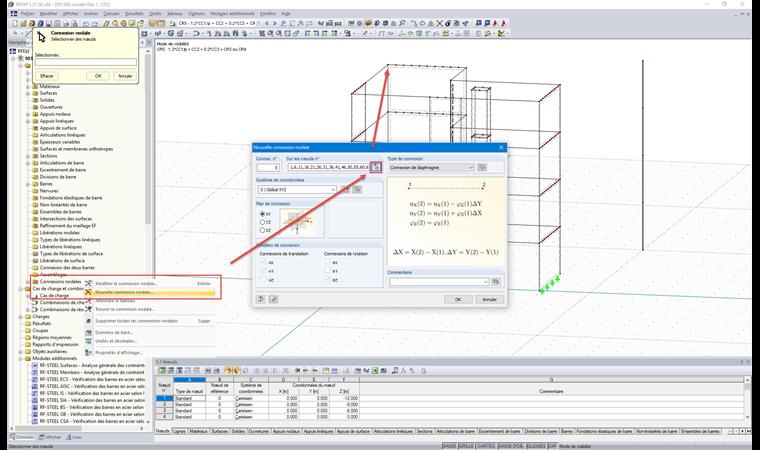
Task: Click OK in the Nouvelle connexion nodale dialog
Action: coord(458,299)
